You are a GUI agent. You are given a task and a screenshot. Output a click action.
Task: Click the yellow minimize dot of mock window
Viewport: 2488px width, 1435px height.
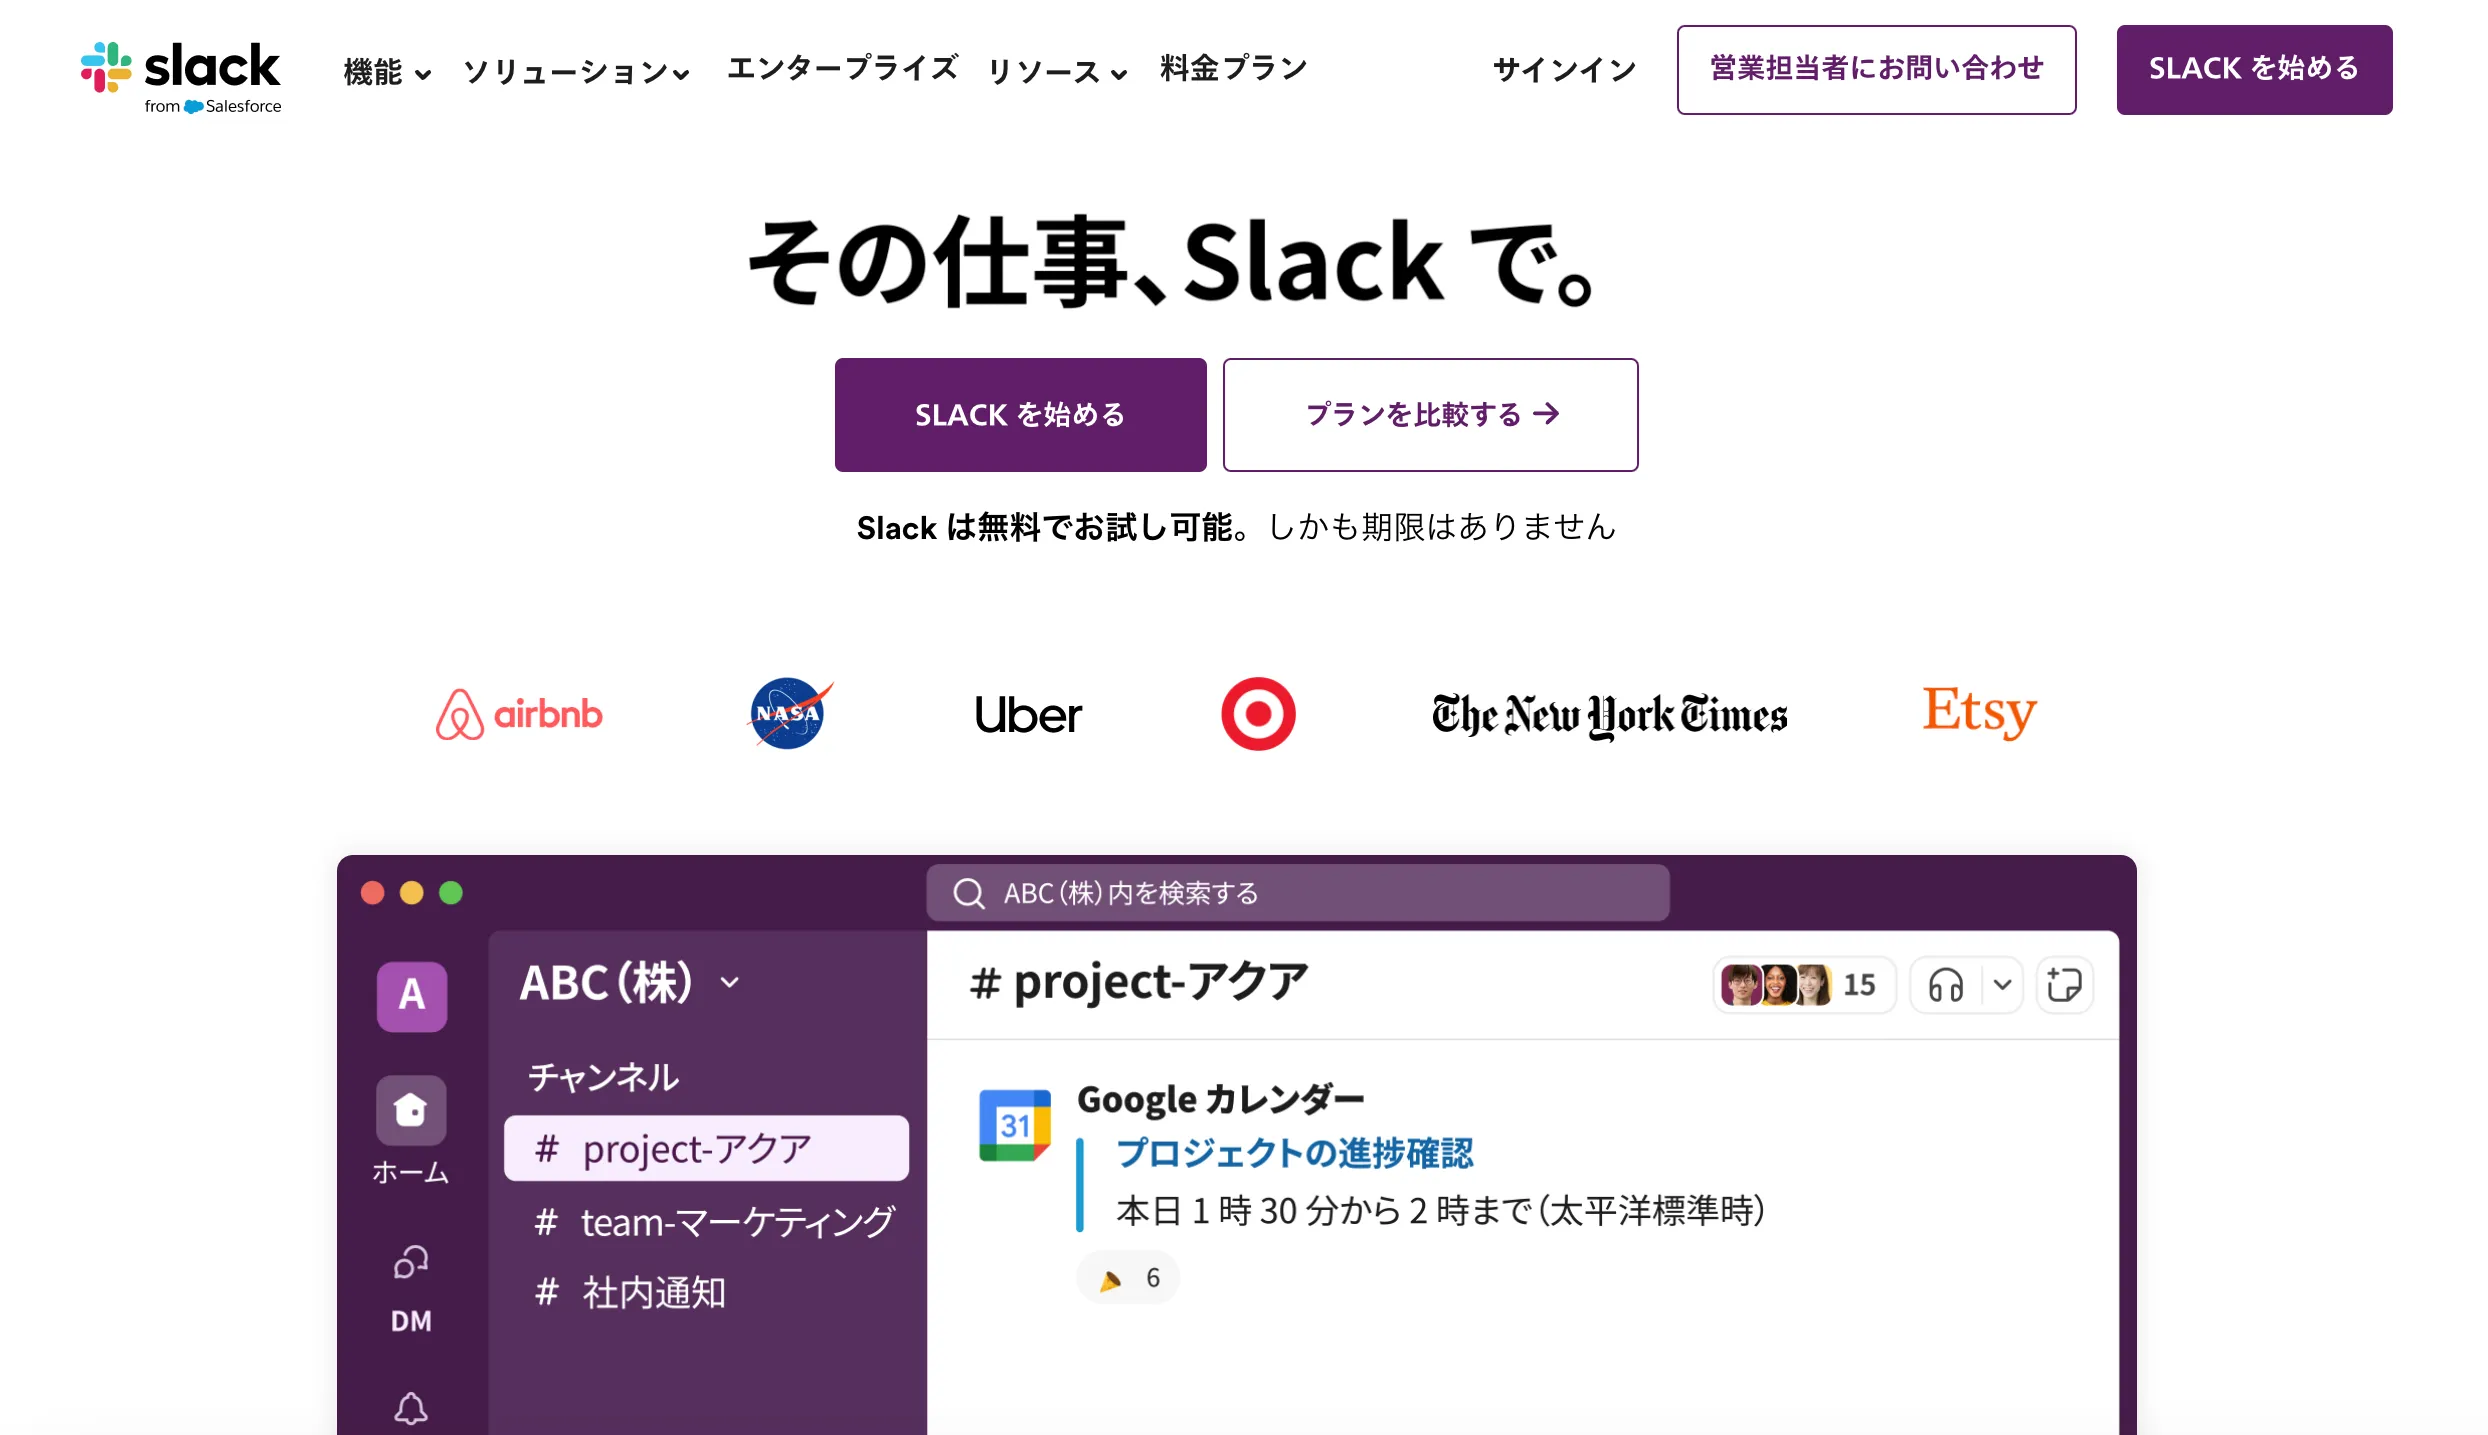click(411, 892)
